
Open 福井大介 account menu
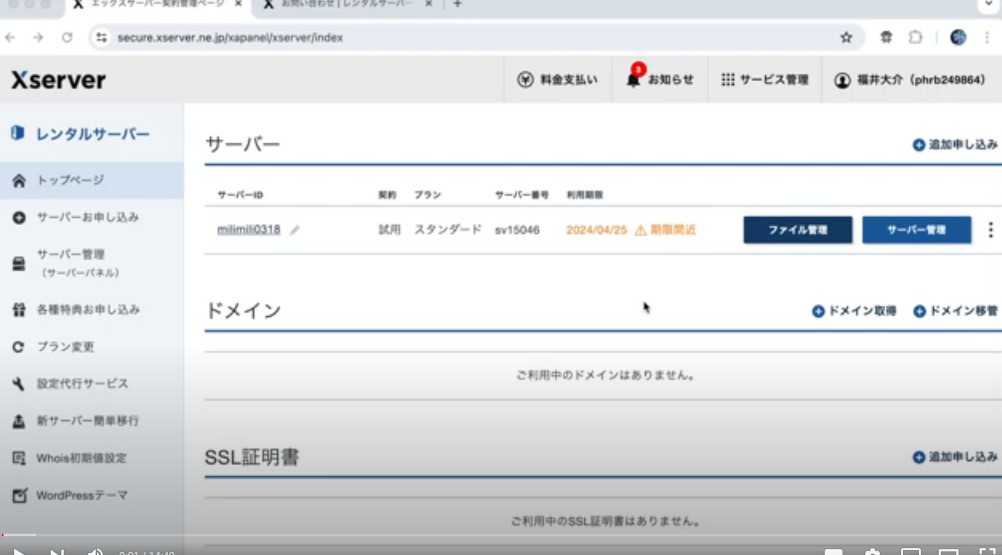coord(910,80)
